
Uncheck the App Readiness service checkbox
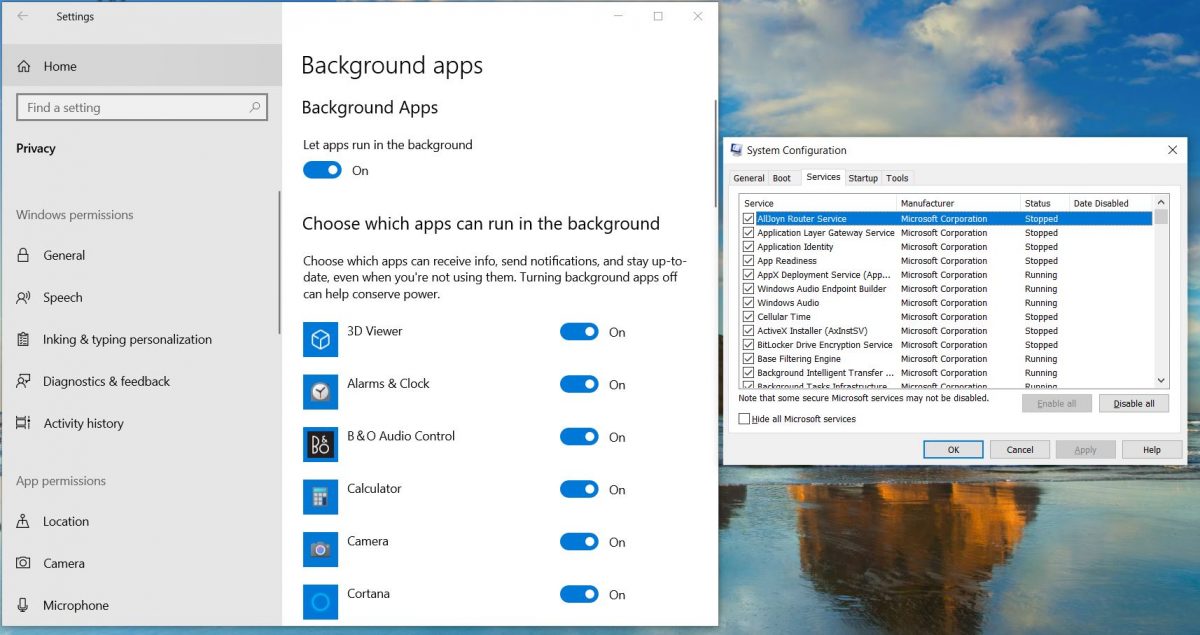748,261
